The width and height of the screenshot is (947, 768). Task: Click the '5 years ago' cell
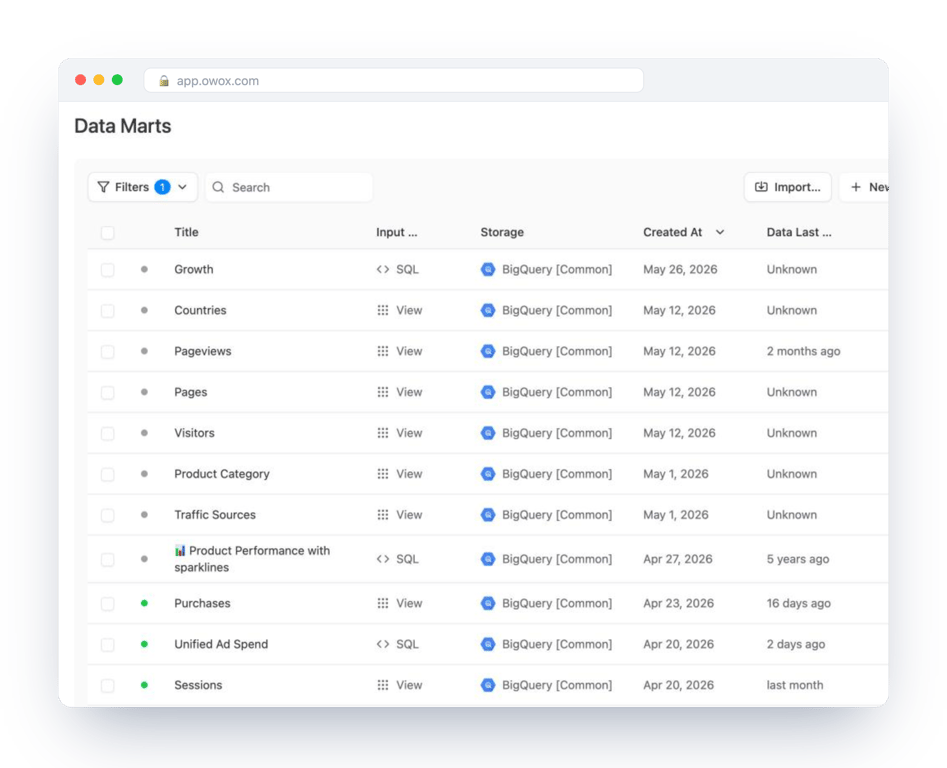tap(798, 559)
